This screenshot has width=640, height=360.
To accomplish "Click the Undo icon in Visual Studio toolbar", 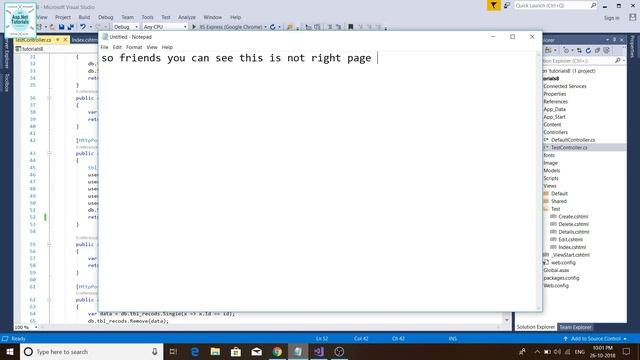I will click(83, 27).
